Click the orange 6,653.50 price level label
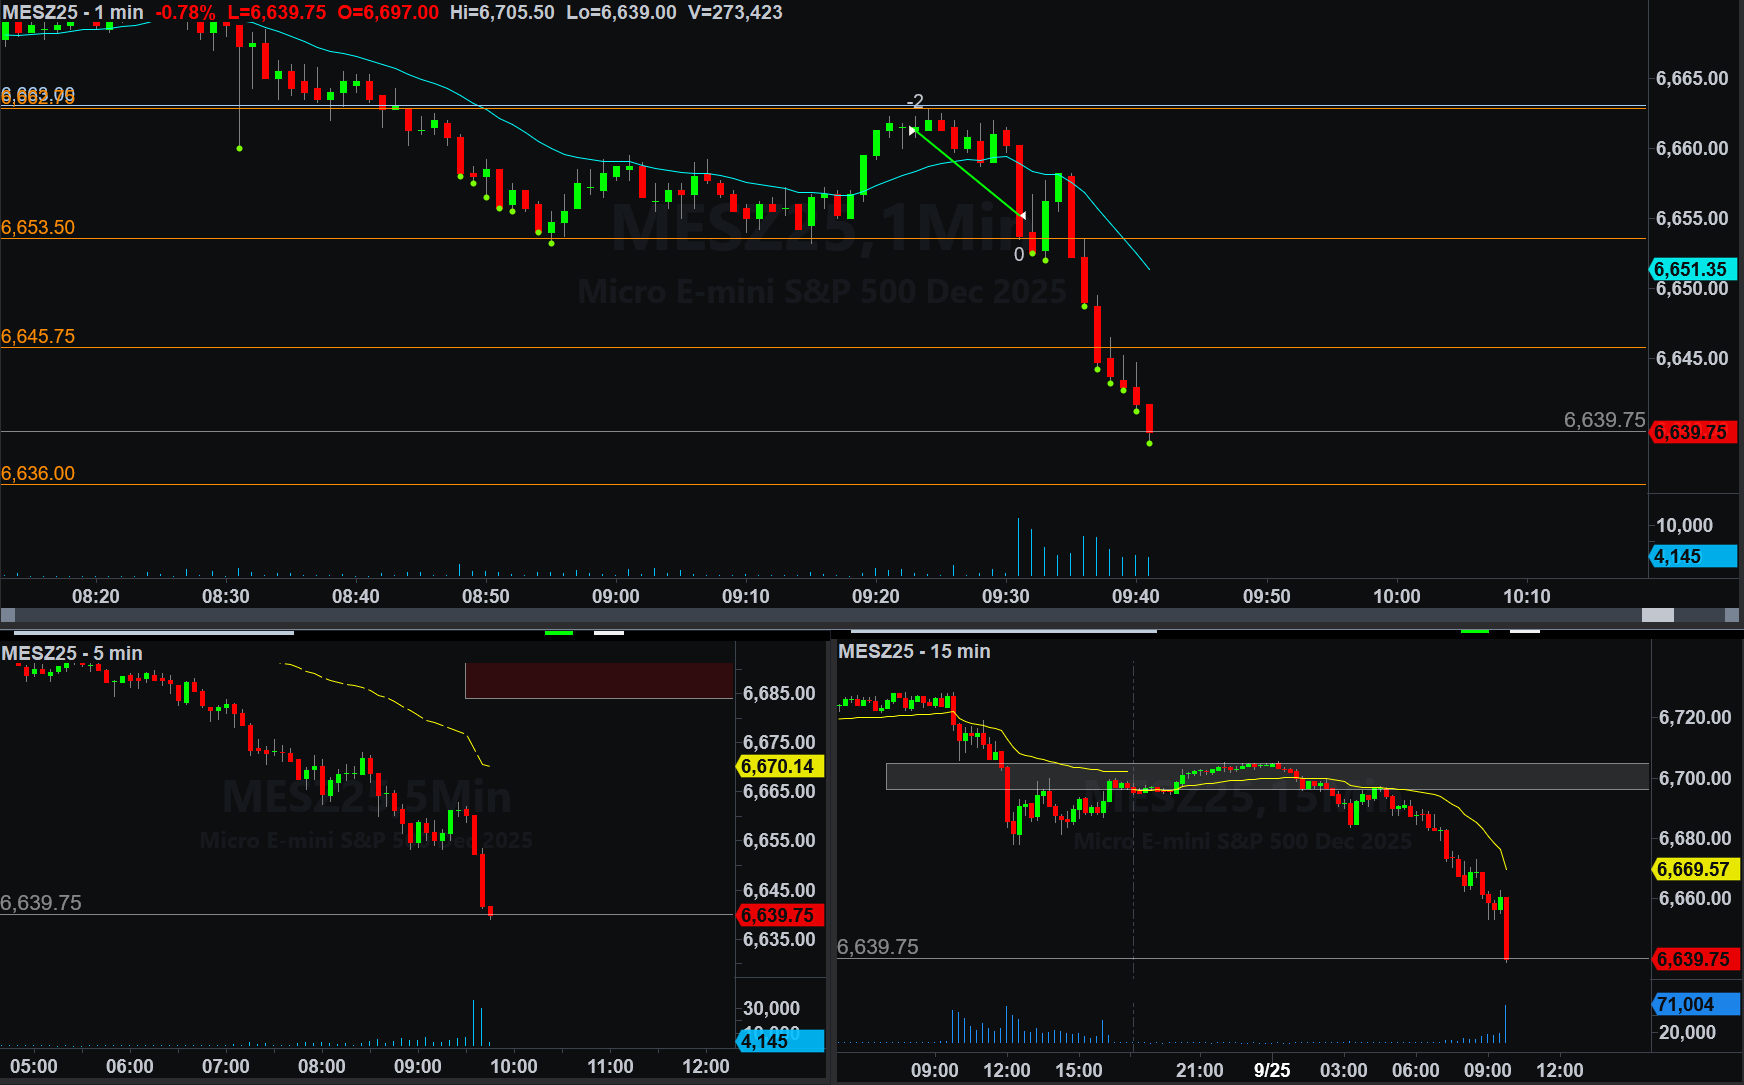The image size is (1744, 1085). pyautogui.click(x=38, y=227)
